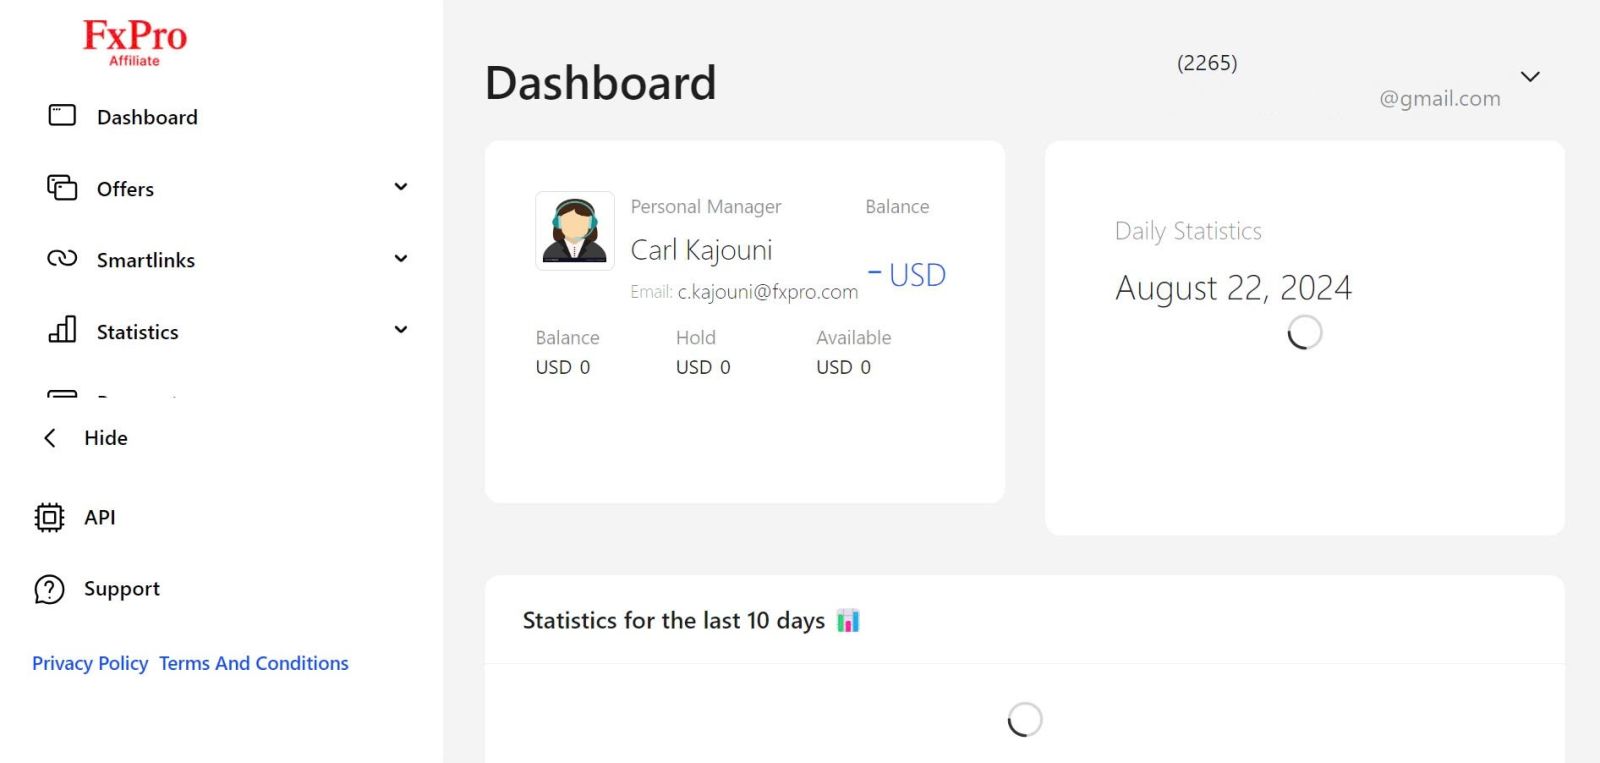Open the Dashboard menu item
This screenshot has height=763, width=1600.
point(147,117)
